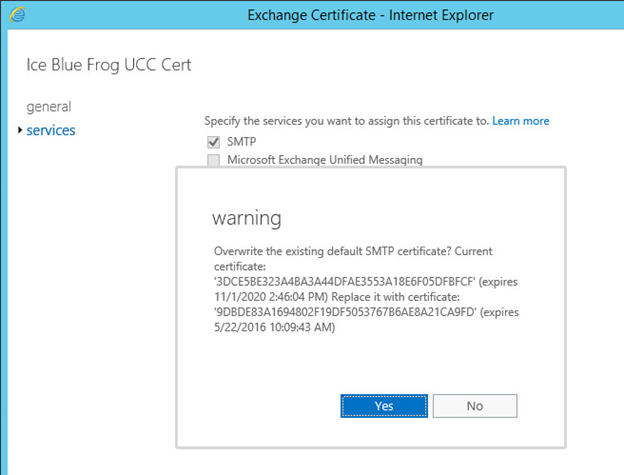The height and width of the screenshot is (475, 624).
Task: Click the current certificate thumbprint starting 3DCE5BE
Action: tap(345, 282)
